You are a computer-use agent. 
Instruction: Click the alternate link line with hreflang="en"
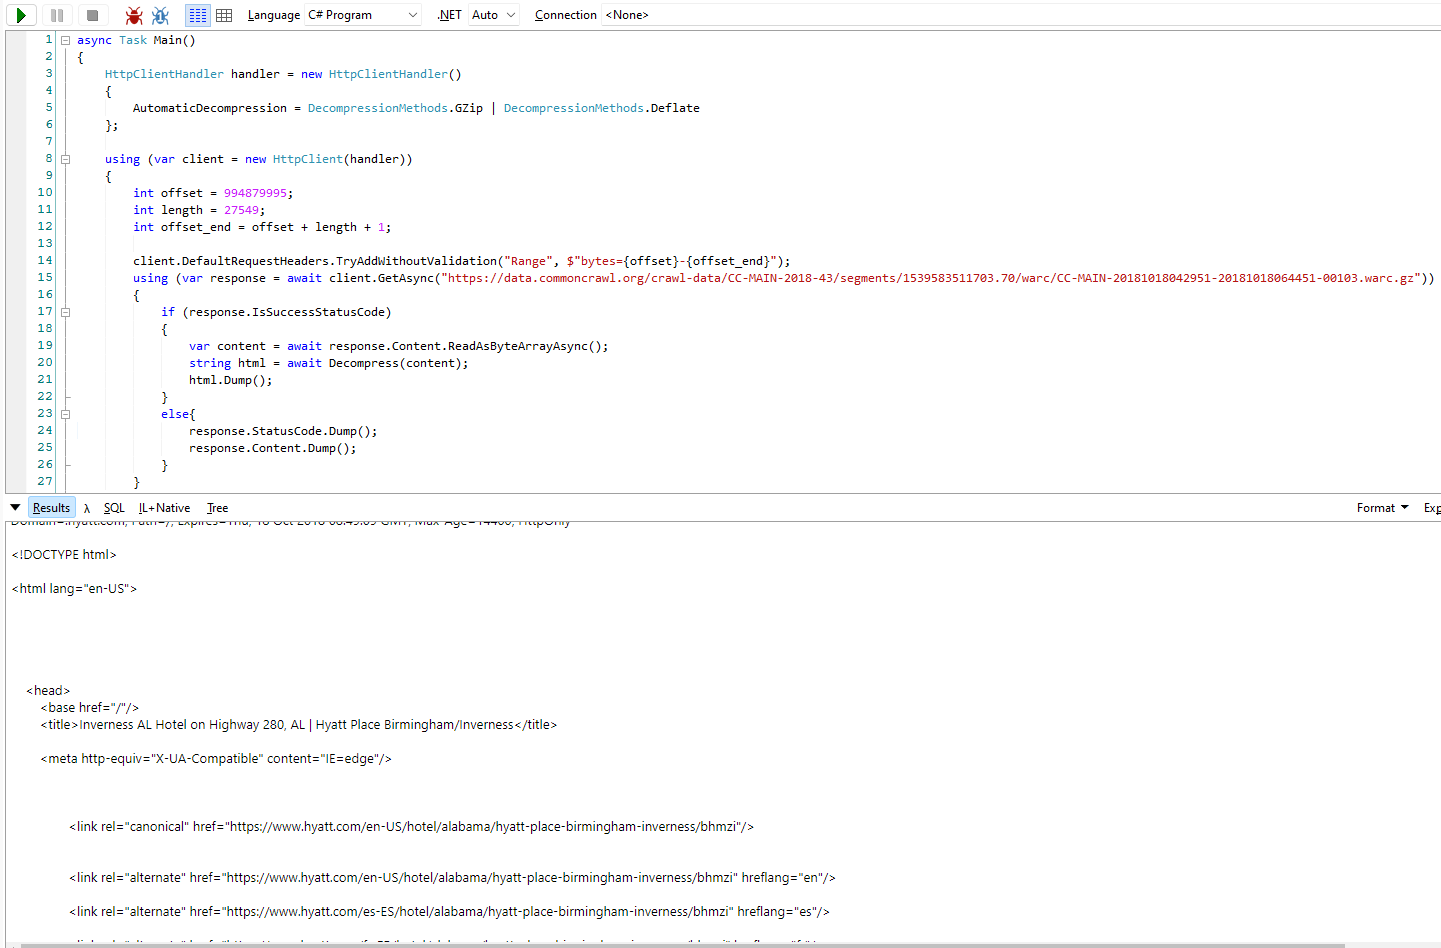[x=452, y=877]
